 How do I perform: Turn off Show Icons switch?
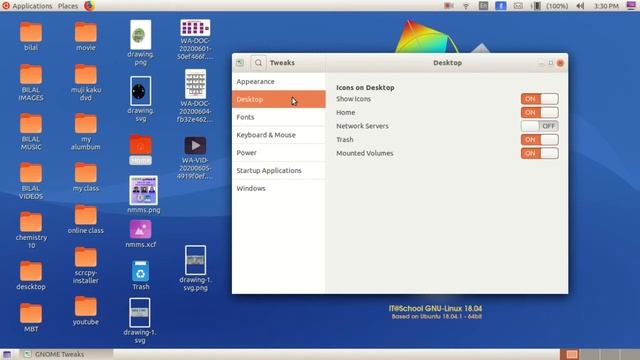coord(539,99)
